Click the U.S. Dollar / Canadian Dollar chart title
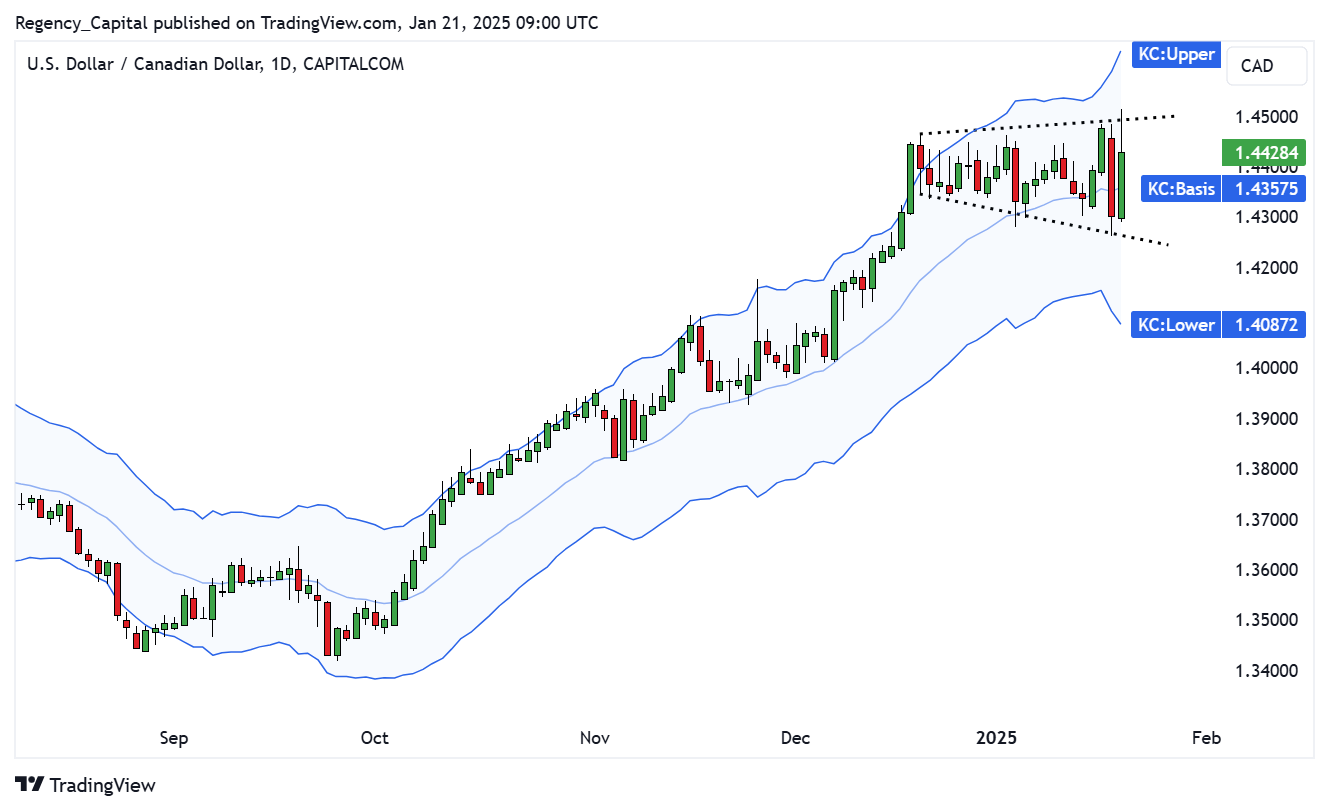This screenshot has height=811, width=1329. [215, 64]
